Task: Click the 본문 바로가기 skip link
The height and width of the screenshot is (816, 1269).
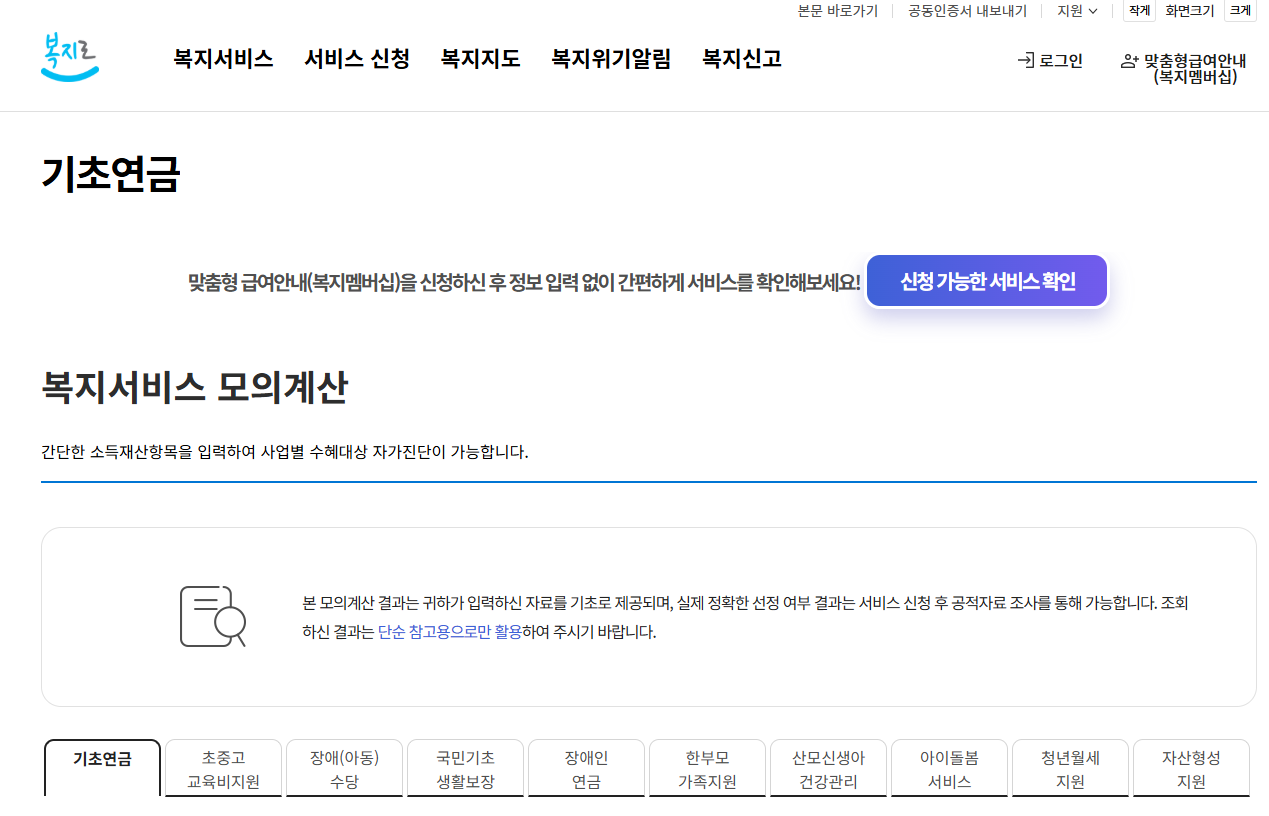Action: point(837,11)
